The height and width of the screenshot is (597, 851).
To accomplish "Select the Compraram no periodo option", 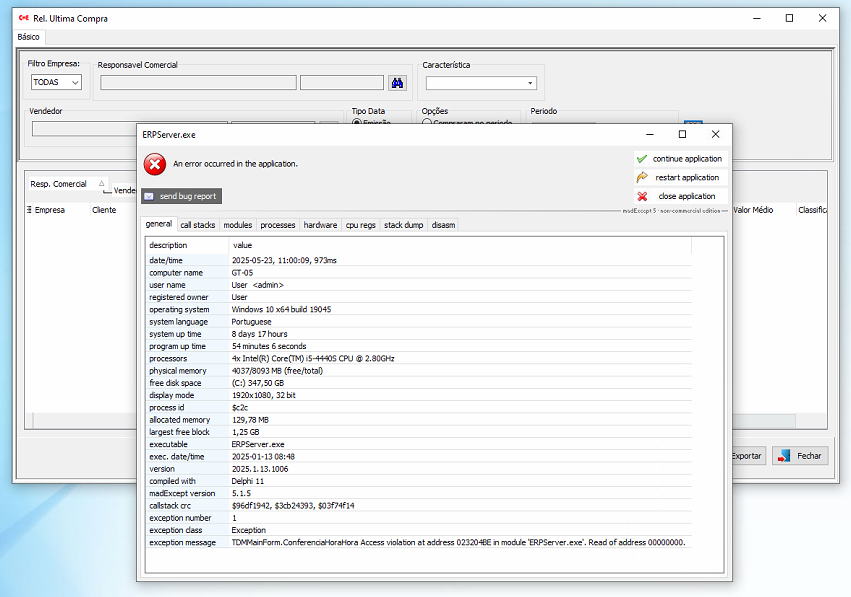I will pos(427,124).
